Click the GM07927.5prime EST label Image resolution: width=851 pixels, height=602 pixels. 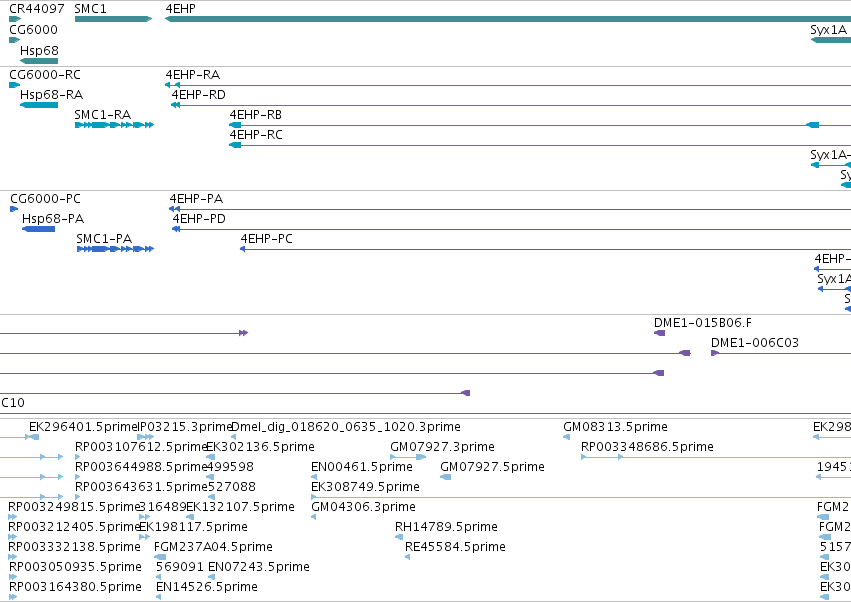[x=492, y=467]
